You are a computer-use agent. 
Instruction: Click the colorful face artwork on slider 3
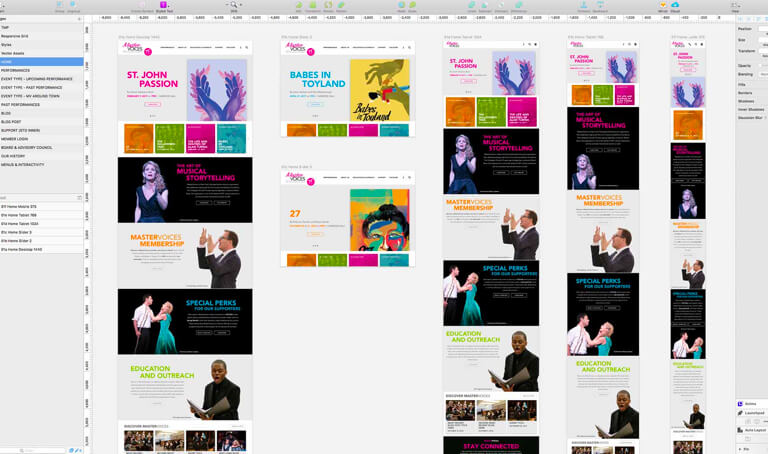380,220
